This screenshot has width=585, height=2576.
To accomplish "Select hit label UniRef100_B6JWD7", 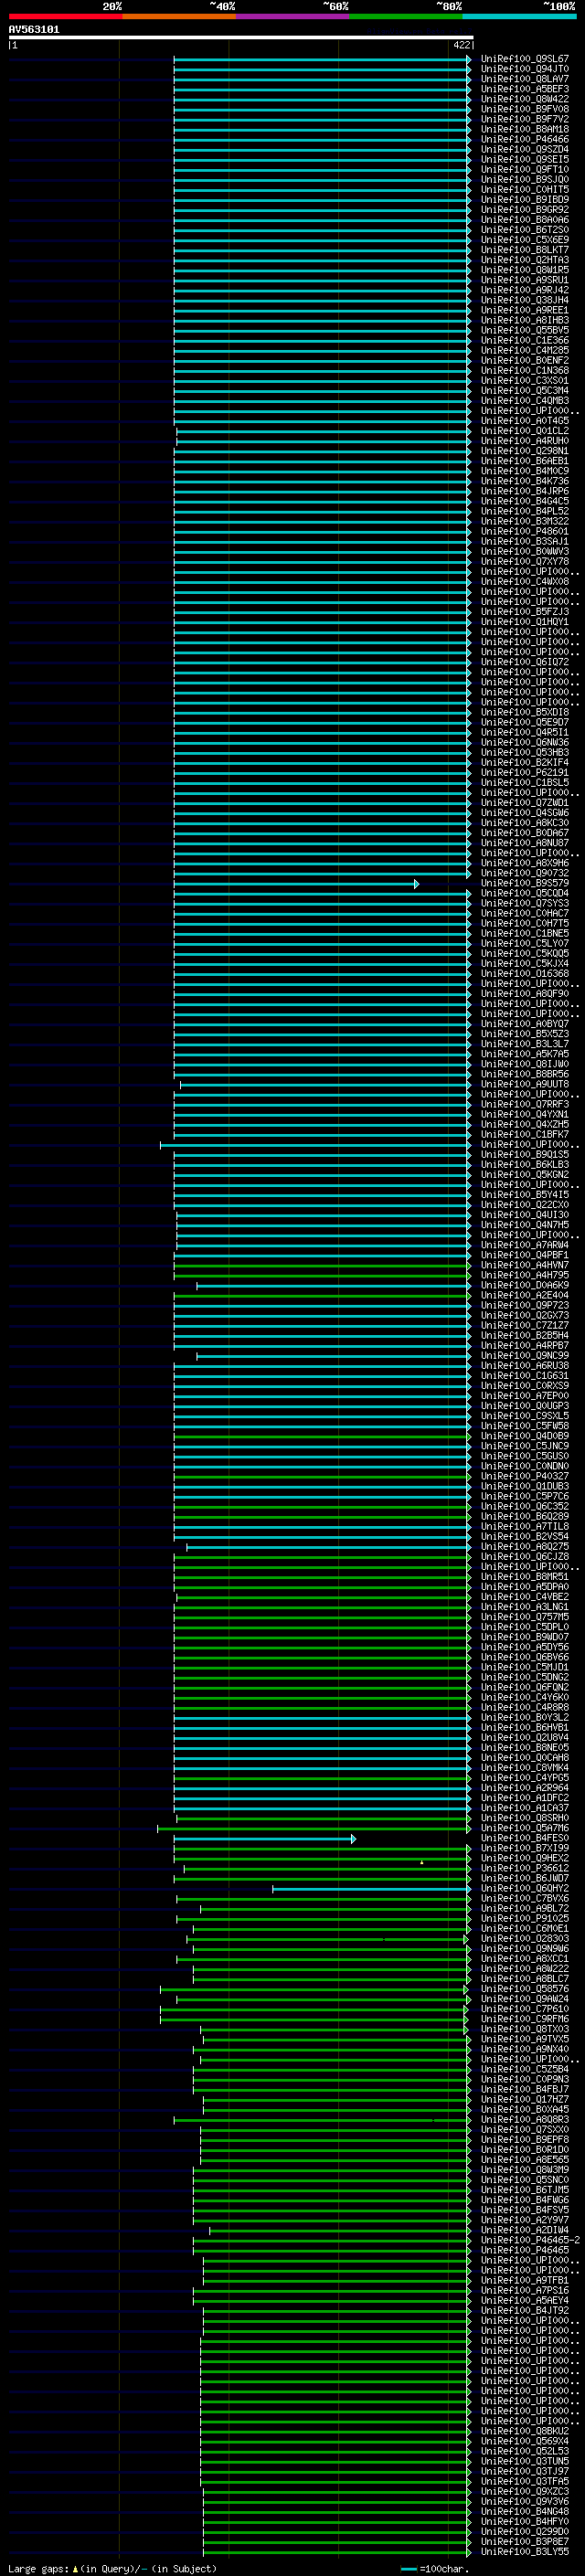I will [x=525, y=1878].
